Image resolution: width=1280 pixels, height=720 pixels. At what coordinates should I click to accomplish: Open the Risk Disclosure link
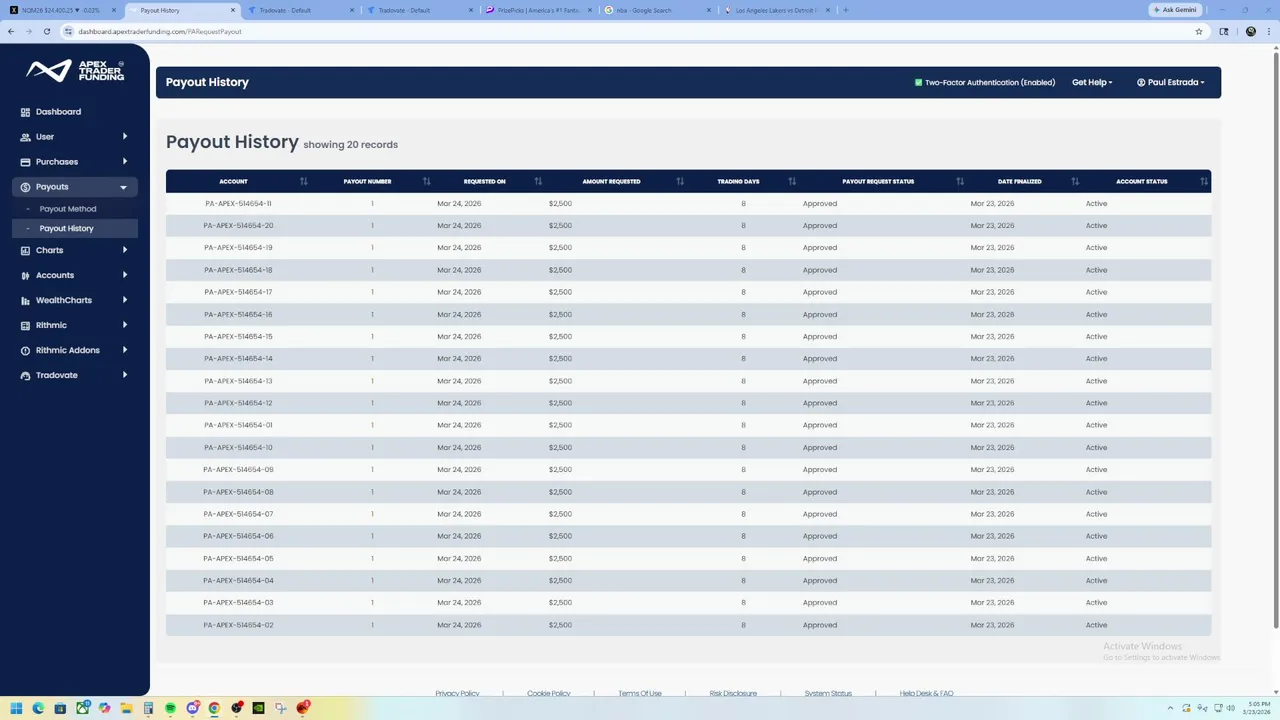[x=733, y=693]
